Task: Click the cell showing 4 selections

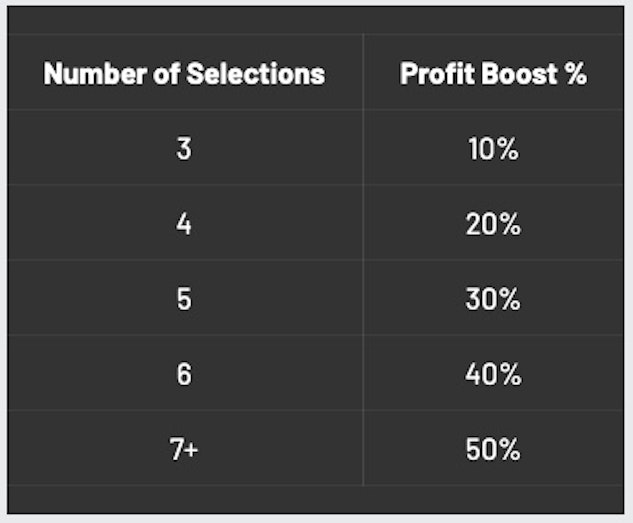Action: (x=184, y=225)
